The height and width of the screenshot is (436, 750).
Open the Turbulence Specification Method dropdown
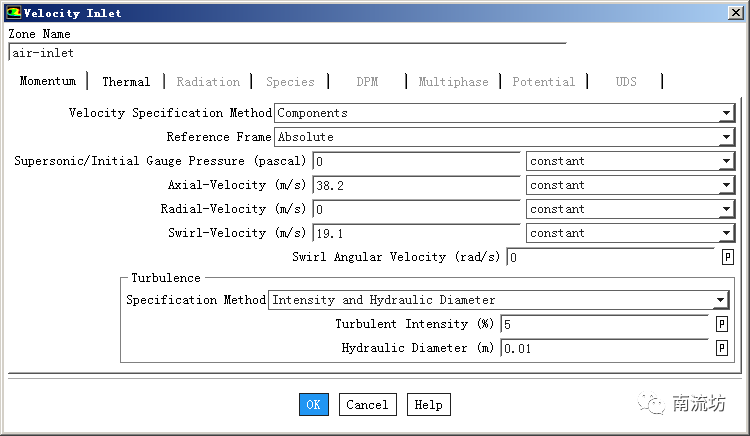720,300
